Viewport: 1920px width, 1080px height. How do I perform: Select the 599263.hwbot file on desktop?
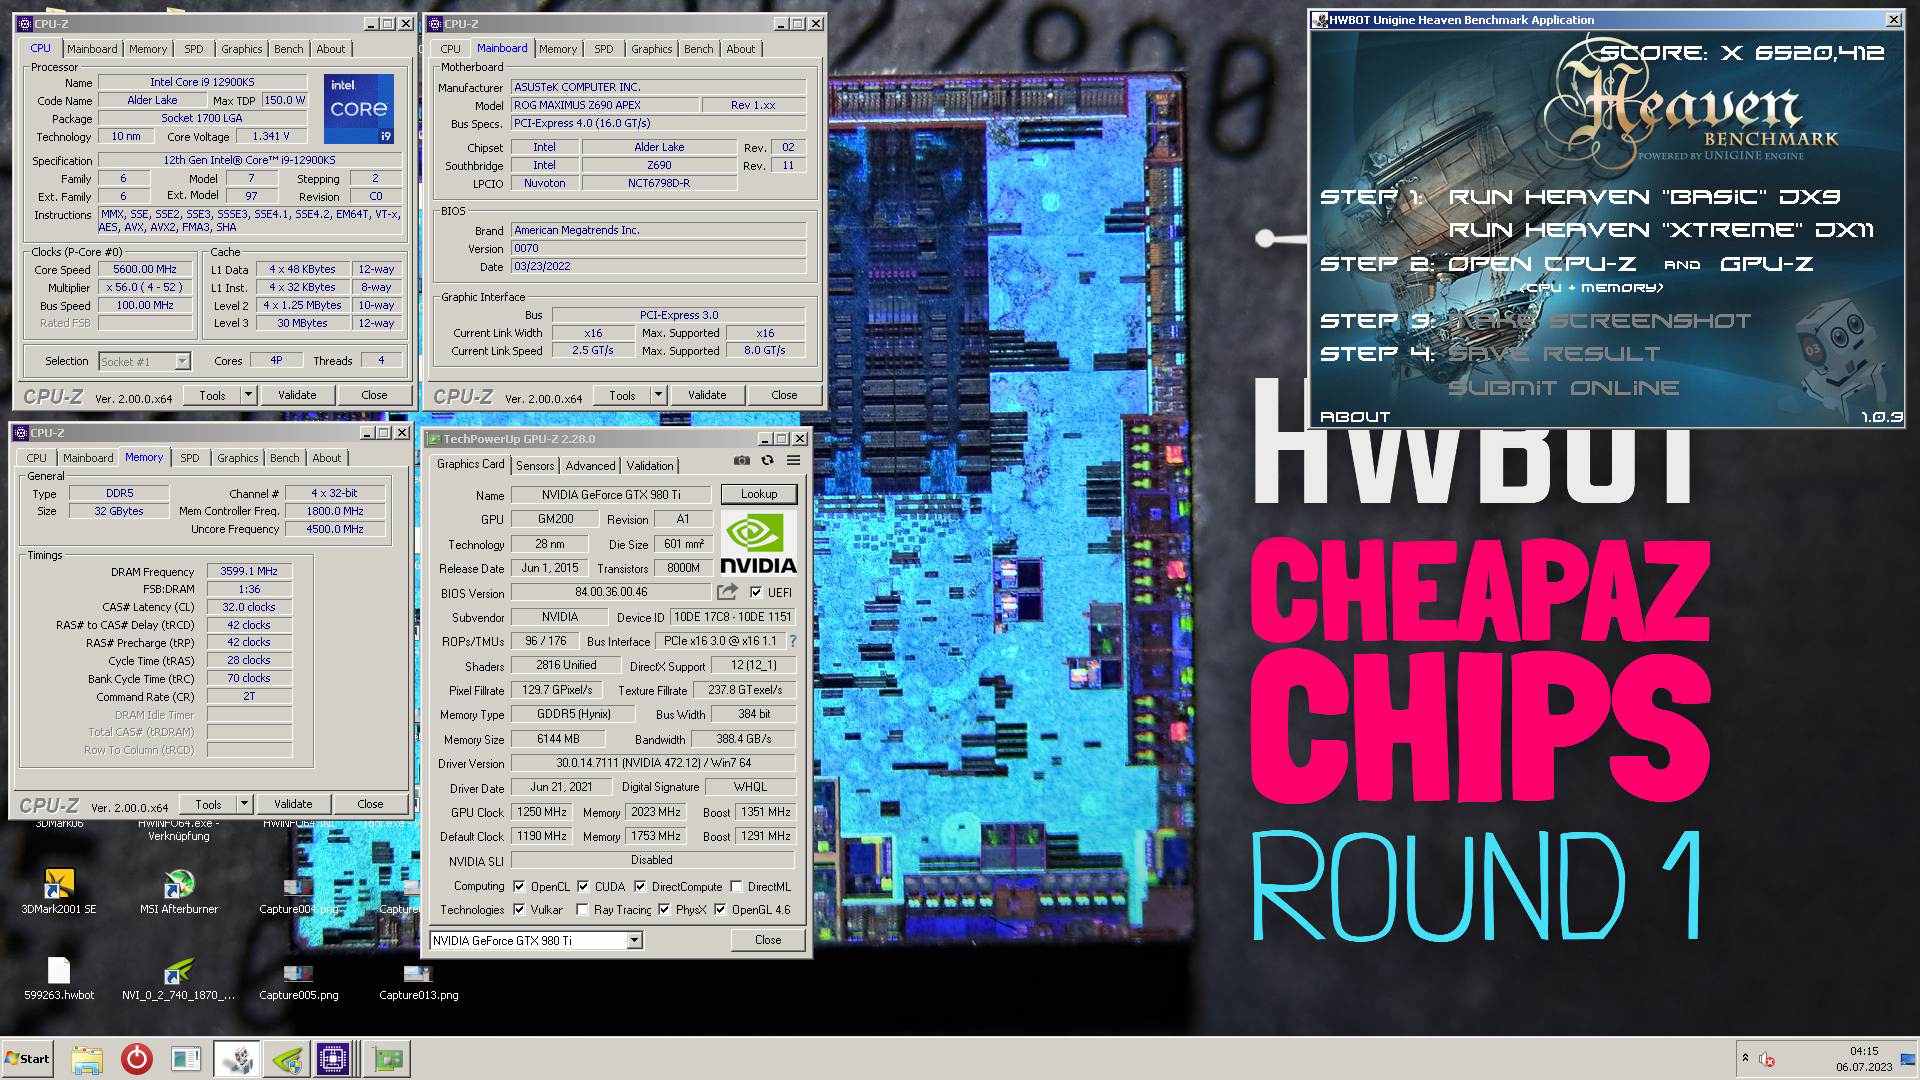tap(59, 978)
